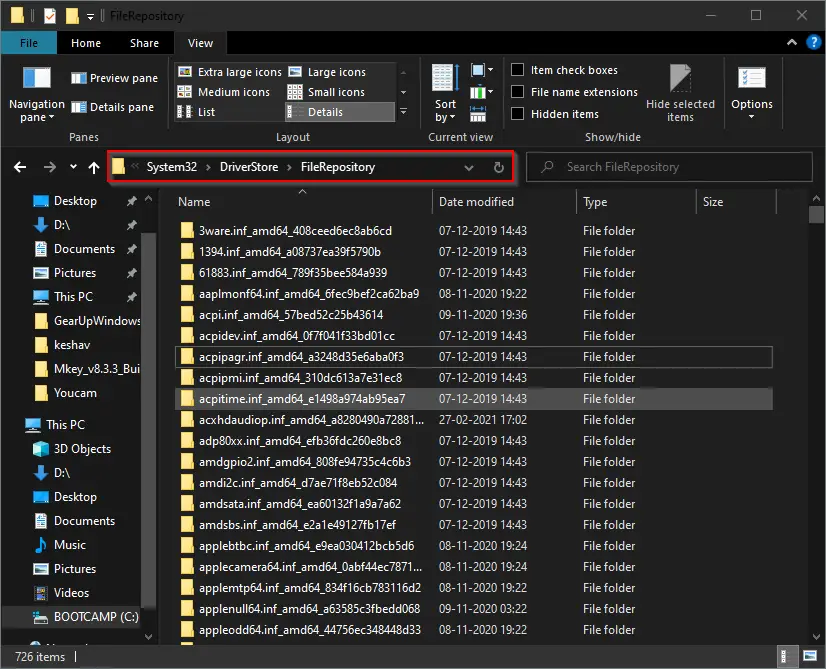Screen dimensions: 826x669
Task: Open the Group by dropdown
Action: point(482,70)
